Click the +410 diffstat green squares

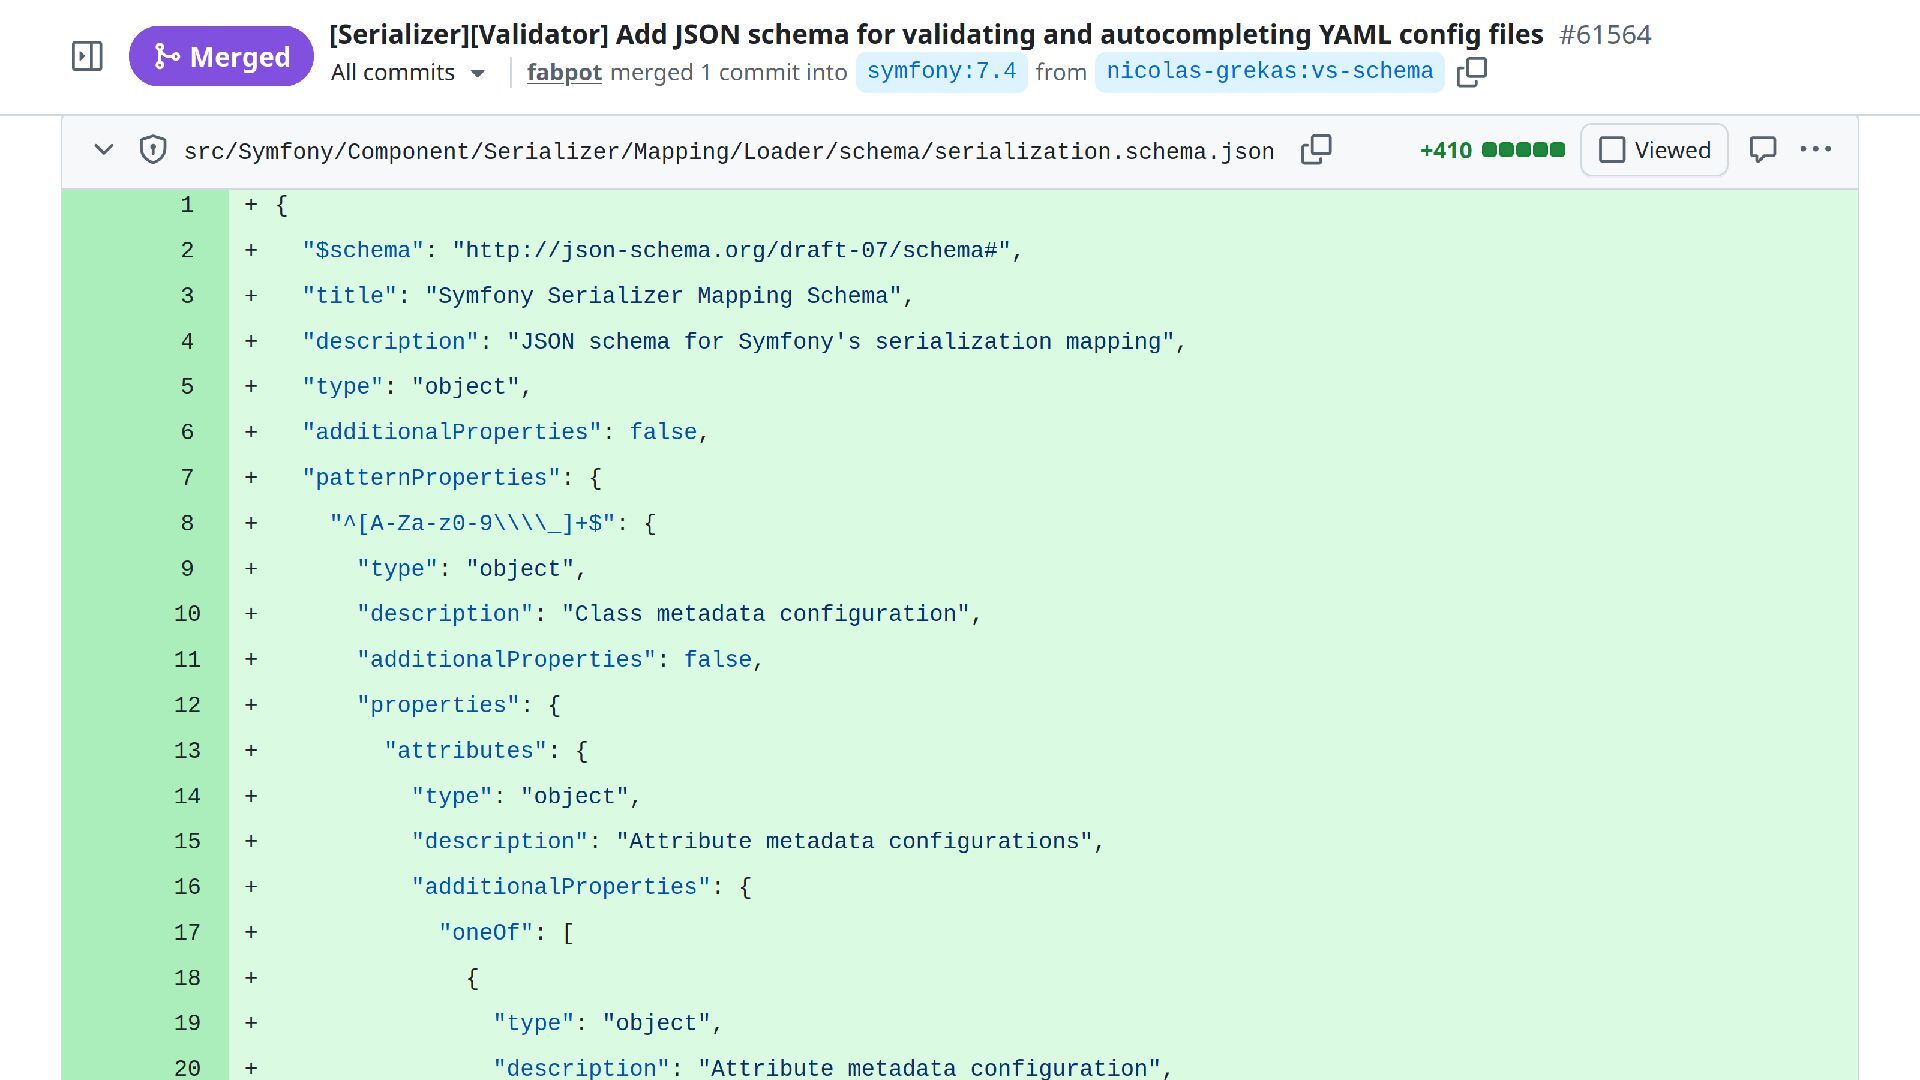(1522, 150)
